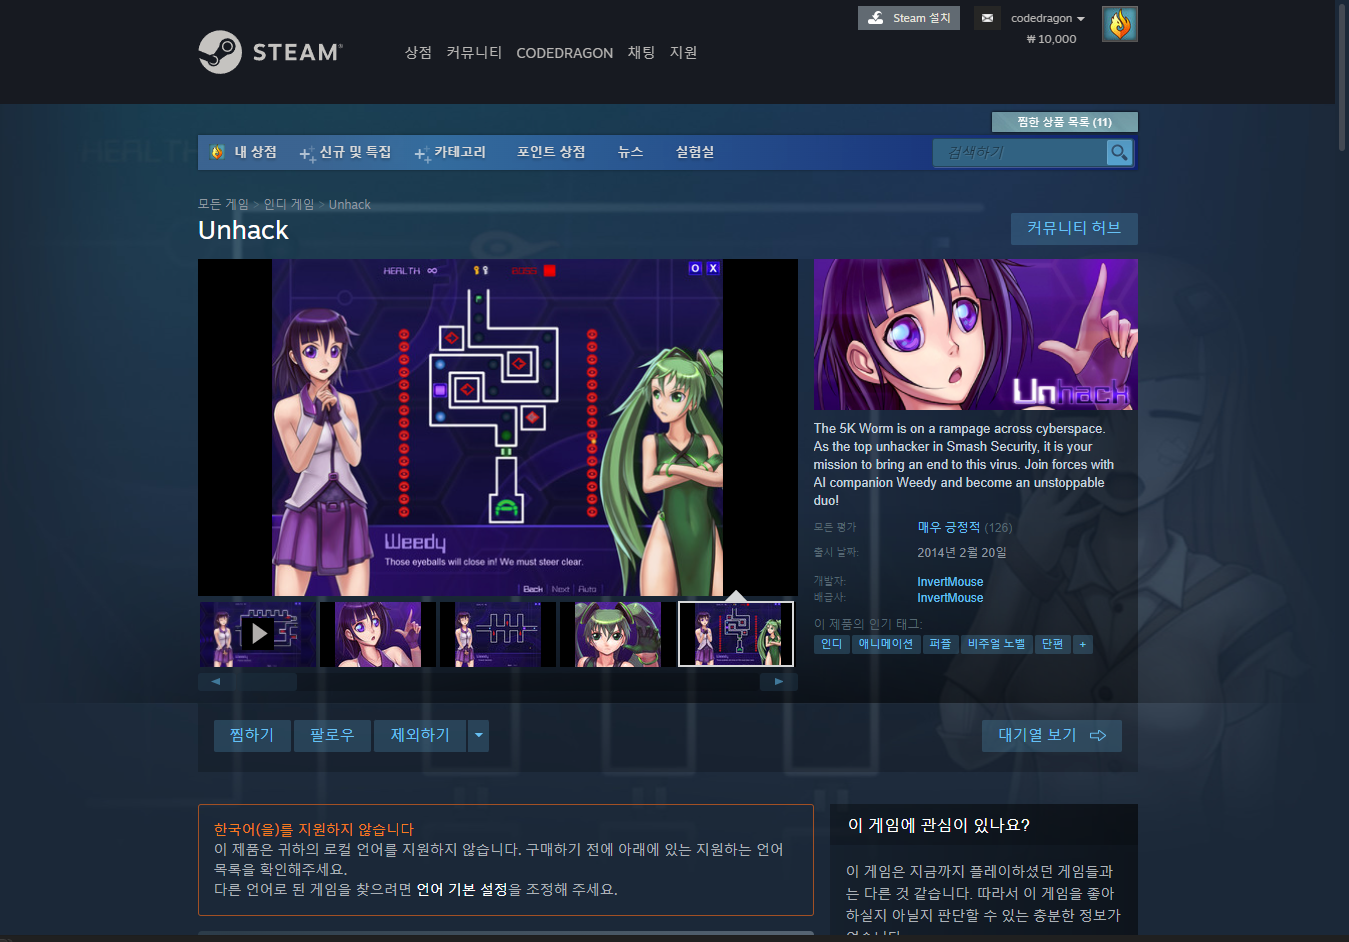Open the 제외하기 dropdown arrow

(x=479, y=735)
